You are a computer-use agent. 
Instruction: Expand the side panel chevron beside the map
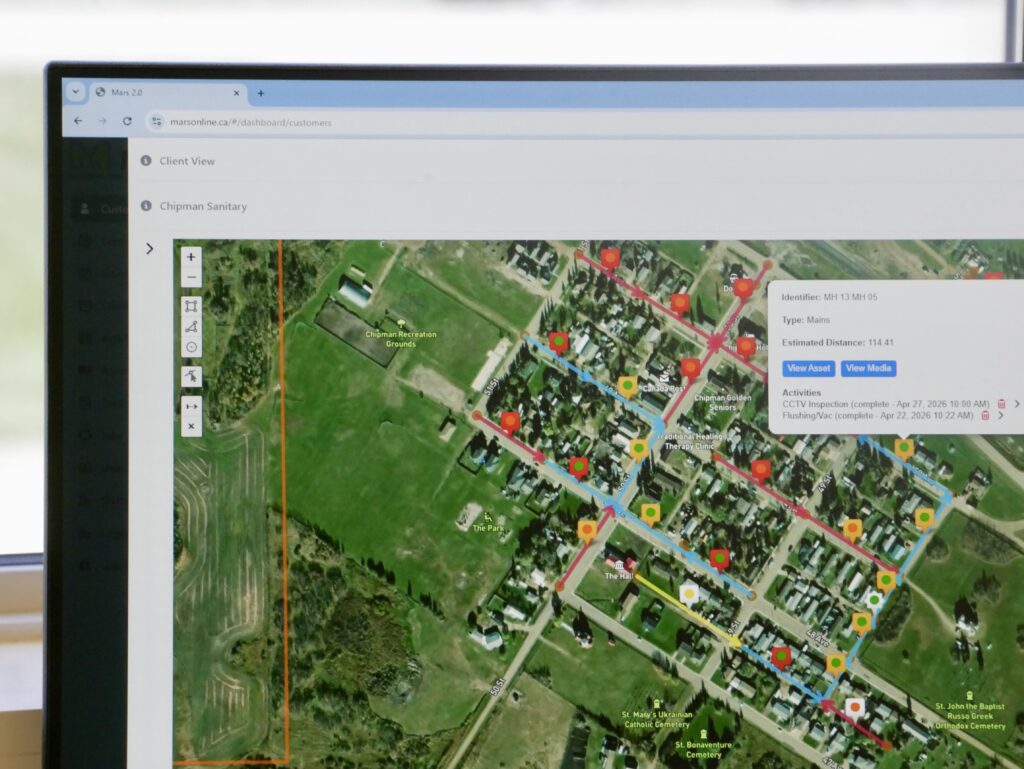coord(150,249)
